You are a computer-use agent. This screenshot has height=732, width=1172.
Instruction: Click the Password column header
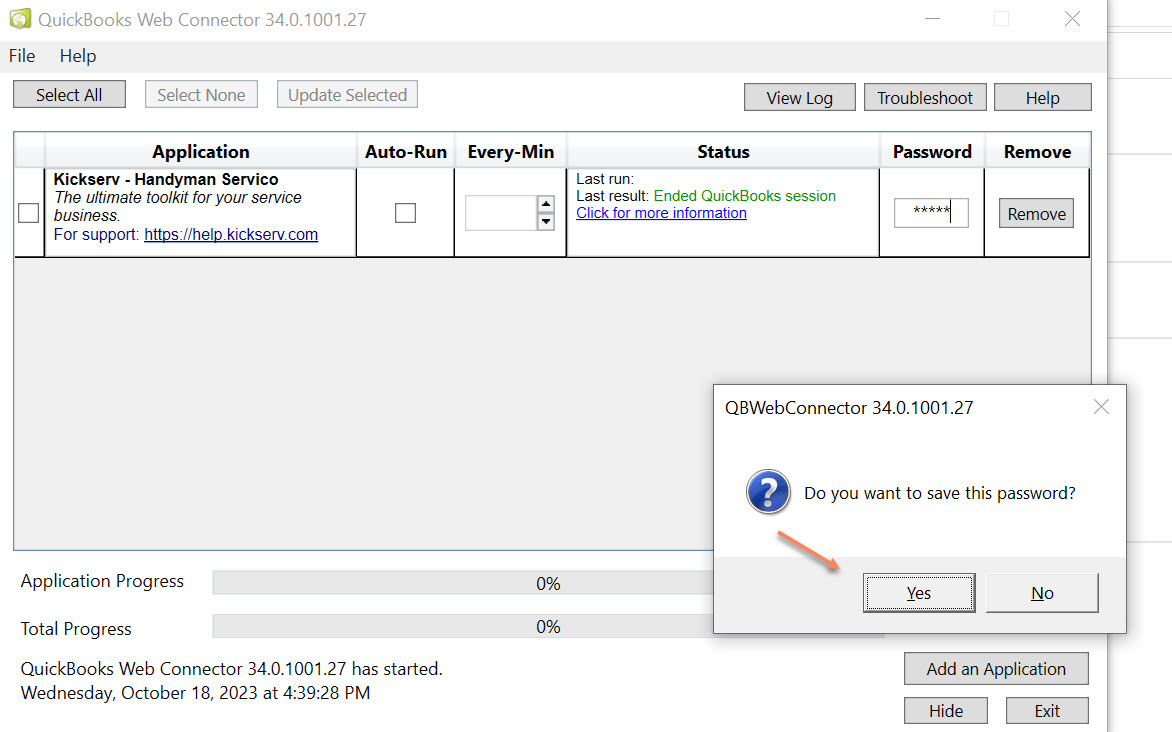pos(932,152)
